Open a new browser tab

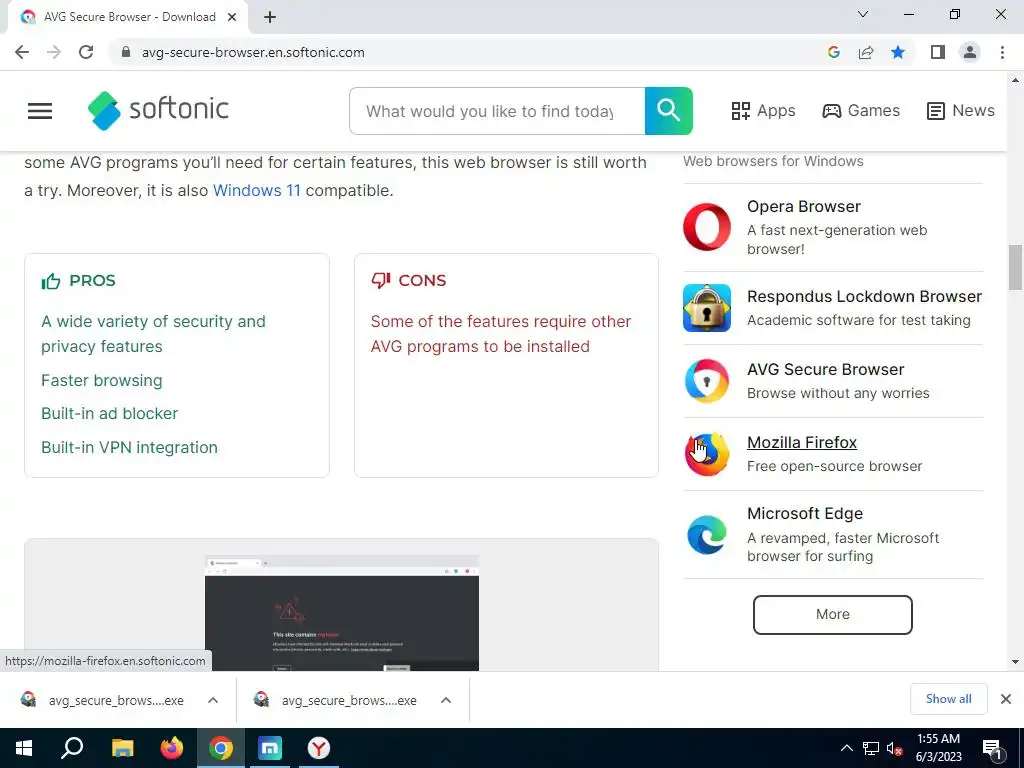pyautogui.click(x=270, y=17)
